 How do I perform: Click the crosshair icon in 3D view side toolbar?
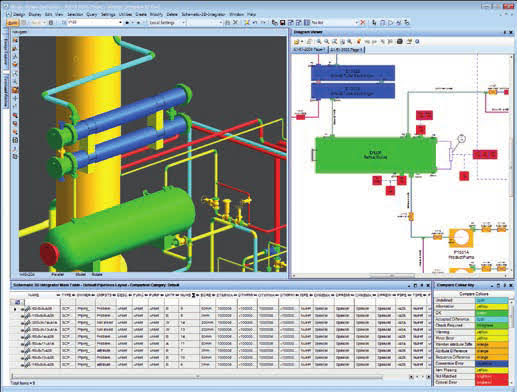(15, 98)
